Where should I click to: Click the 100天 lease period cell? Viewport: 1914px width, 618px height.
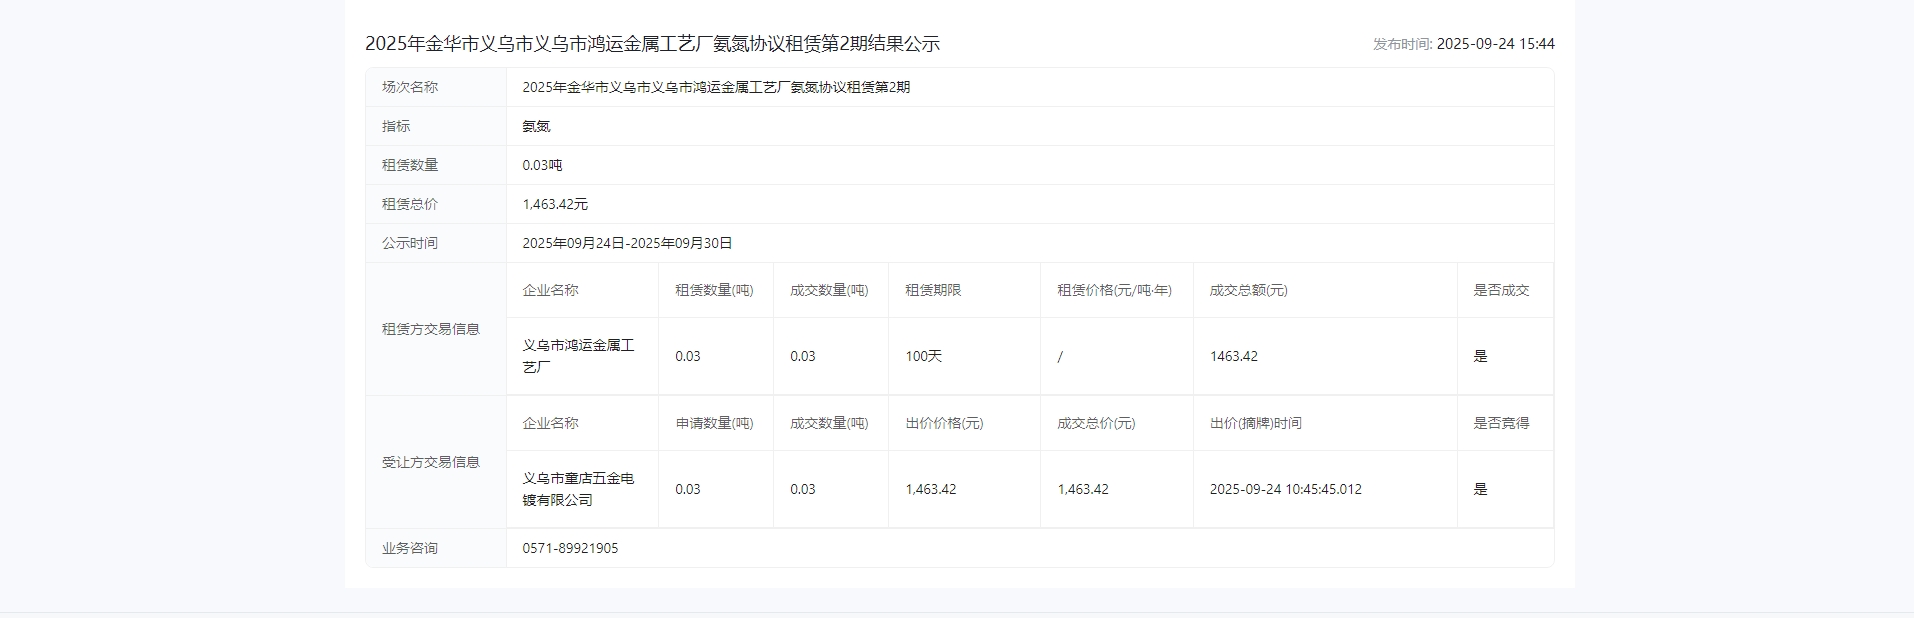(x=923, y=356)
